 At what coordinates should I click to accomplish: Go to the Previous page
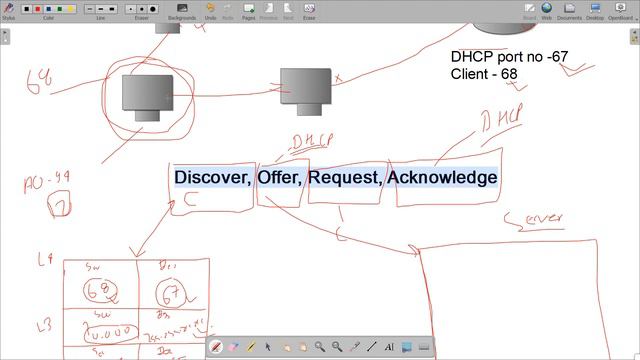(268, 11)
